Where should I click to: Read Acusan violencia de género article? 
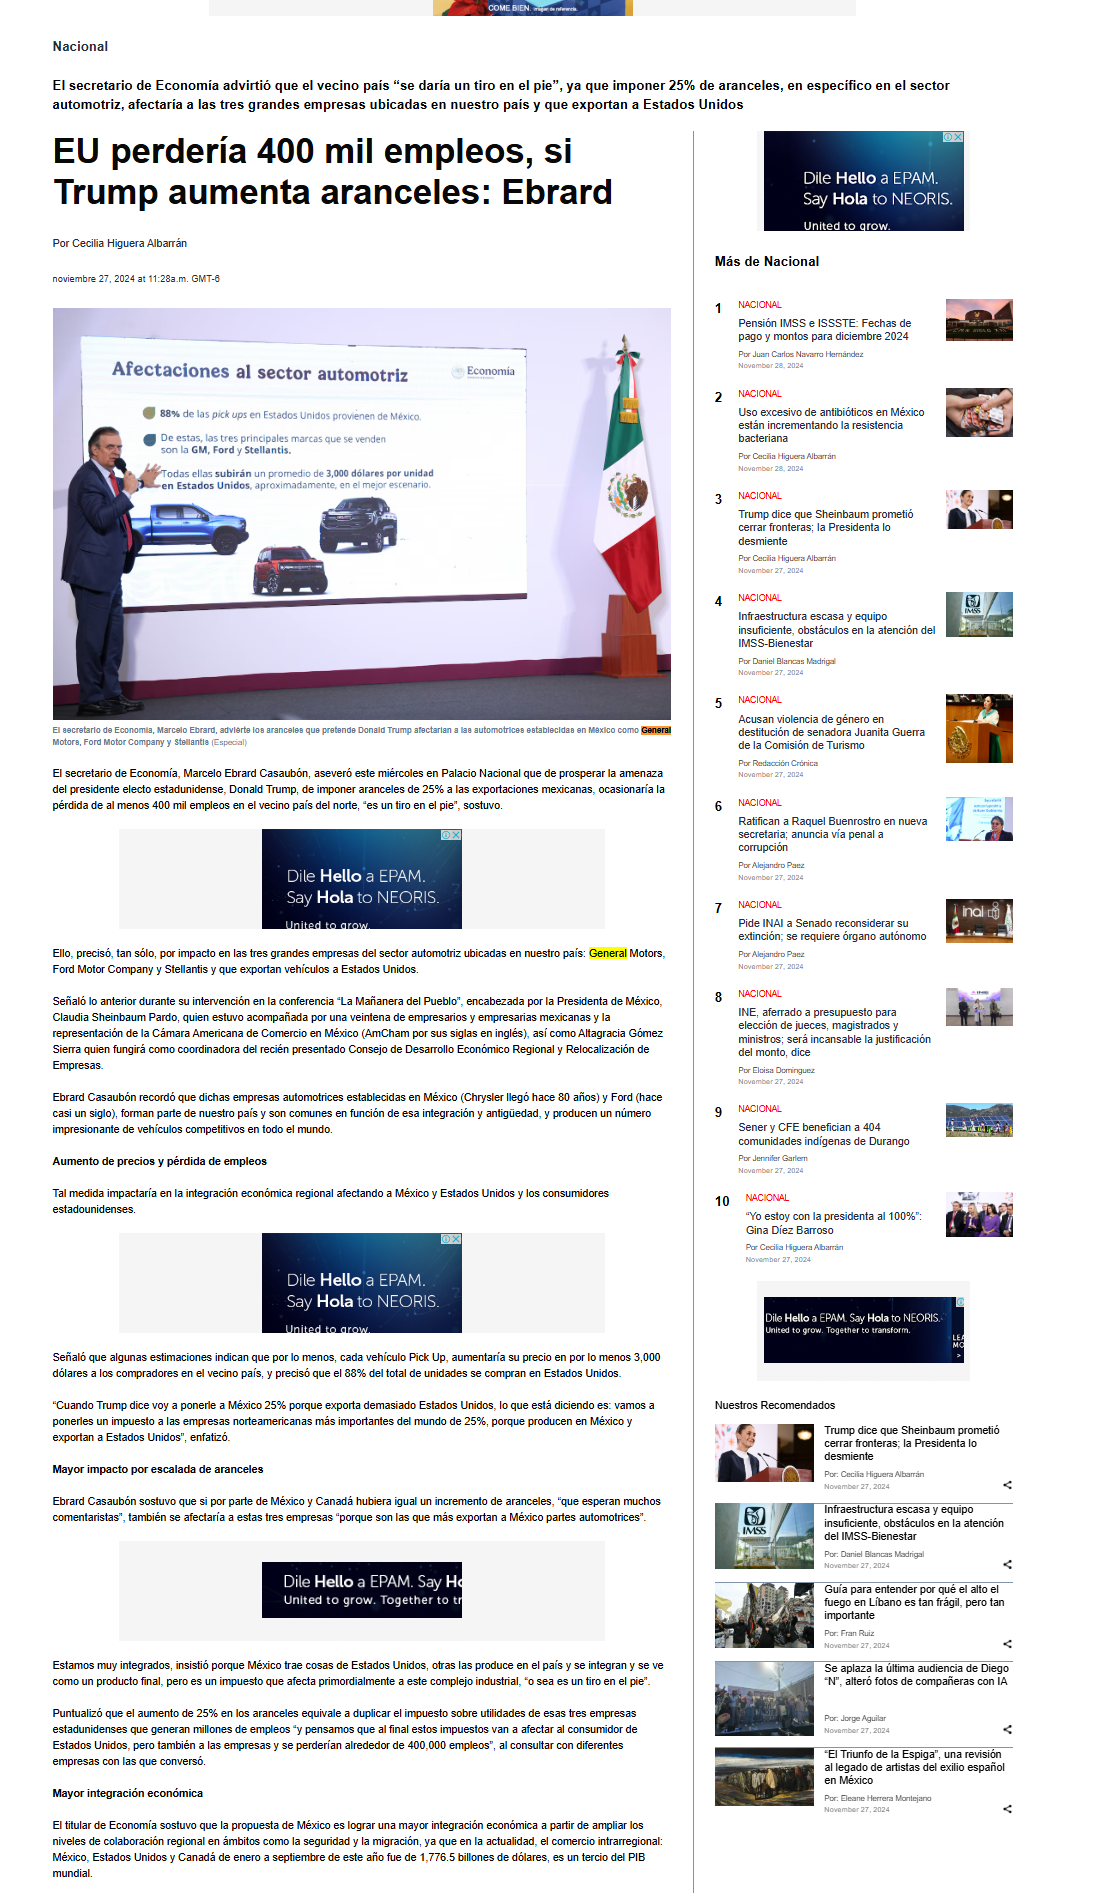point(832,732)
